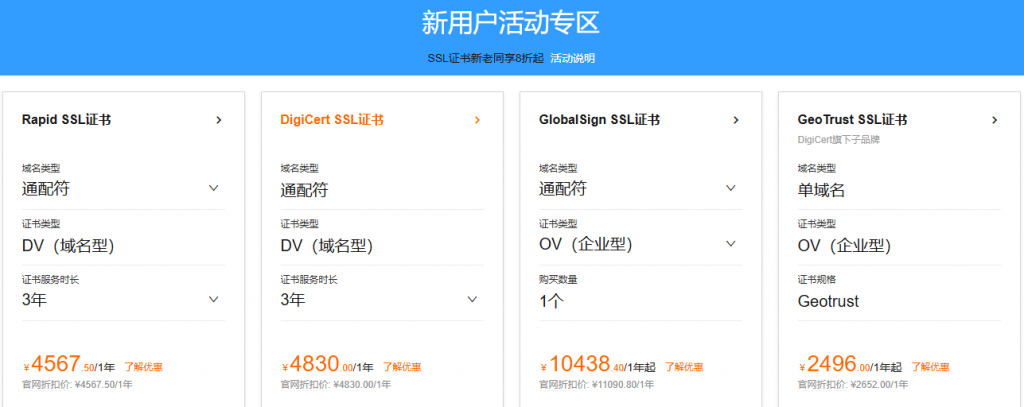Open GlobalSign 域名类型 dropdown
The height and width of the screenshot is (407, 1024).
(731, 188)
